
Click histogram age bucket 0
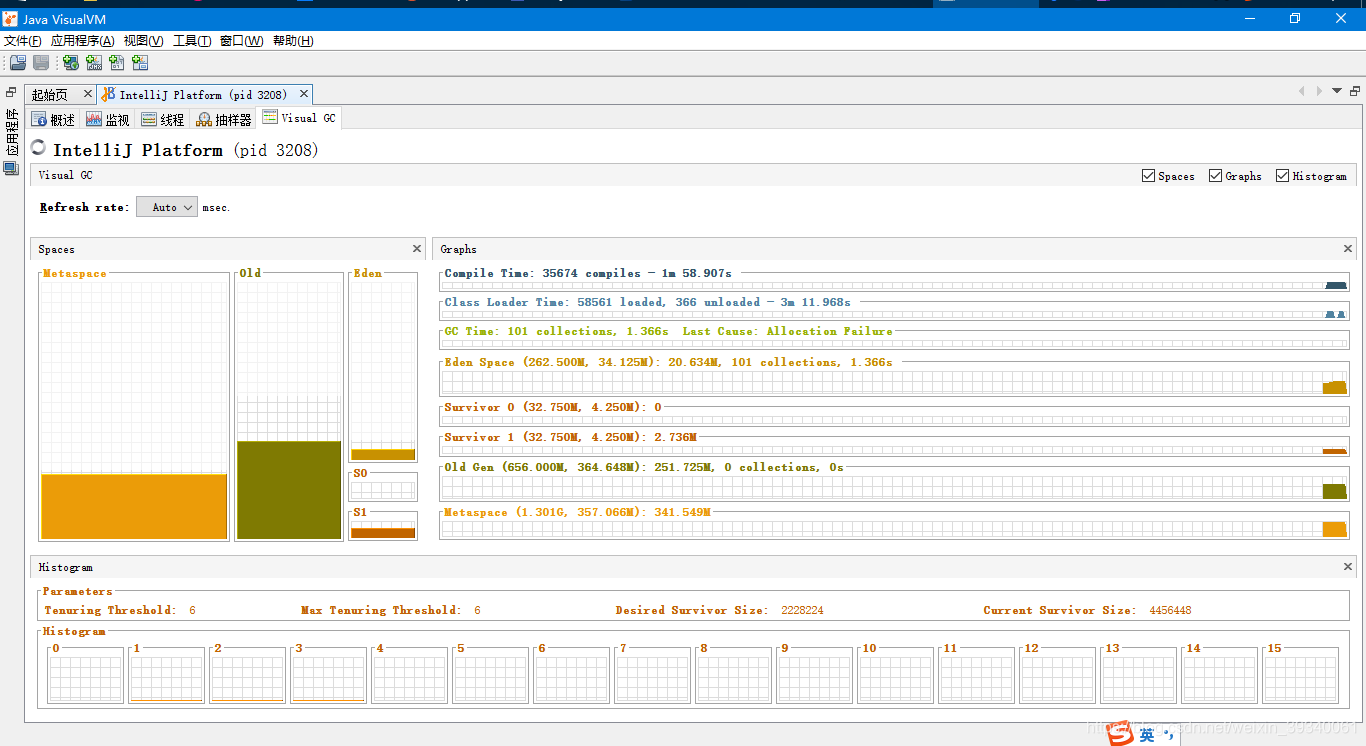coord(85,676)
